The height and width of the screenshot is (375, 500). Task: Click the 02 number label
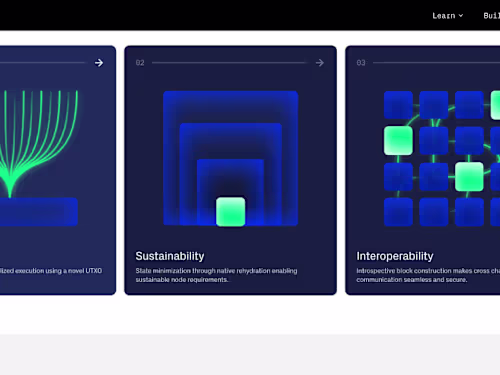140,63
